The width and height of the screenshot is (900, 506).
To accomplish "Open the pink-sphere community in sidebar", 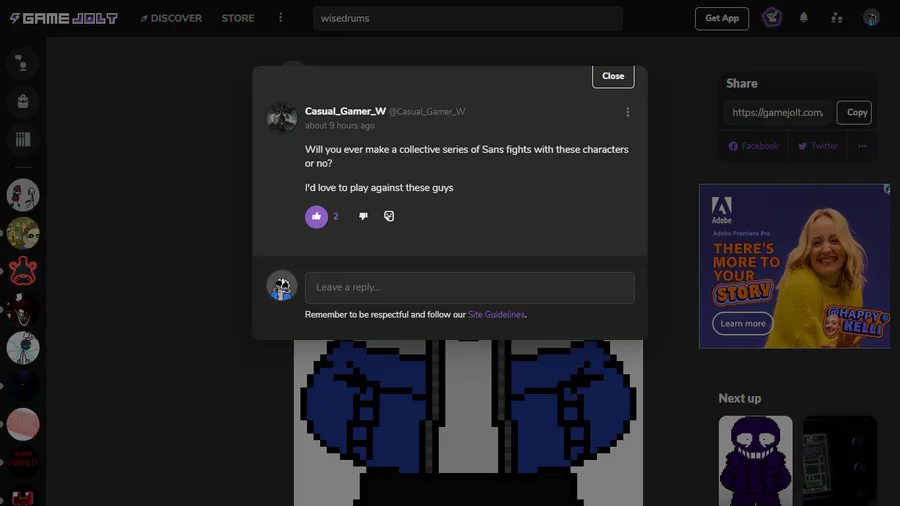I will click(23, 425).
